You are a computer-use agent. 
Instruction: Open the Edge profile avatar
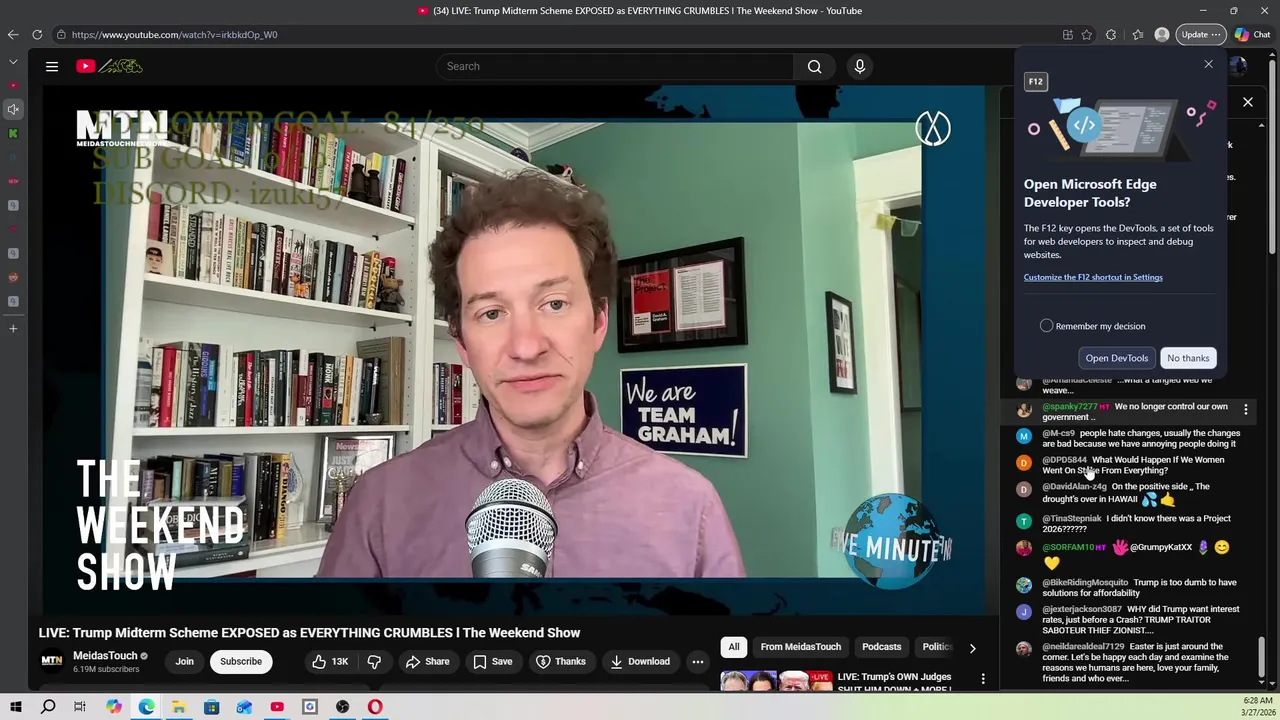click(1162, 35)
